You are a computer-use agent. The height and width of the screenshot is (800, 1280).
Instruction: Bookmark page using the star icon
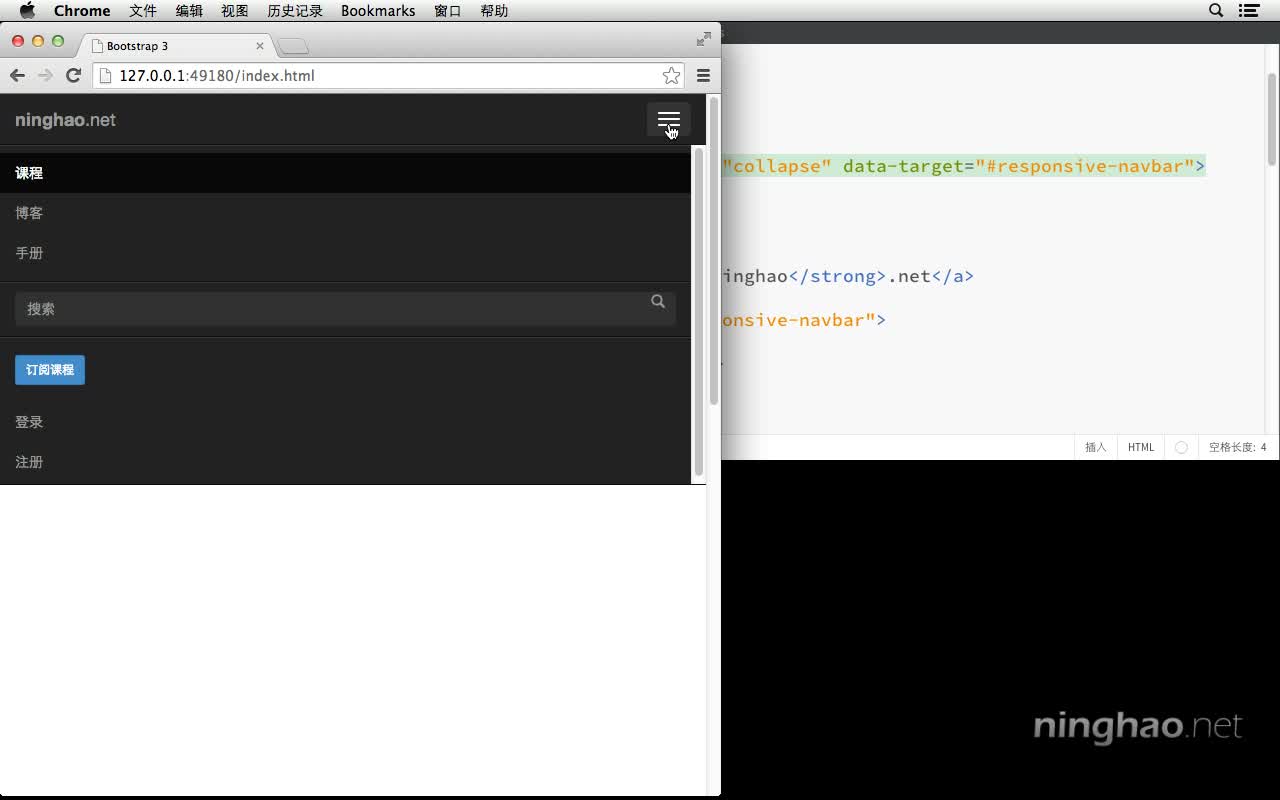pos(671,76)
